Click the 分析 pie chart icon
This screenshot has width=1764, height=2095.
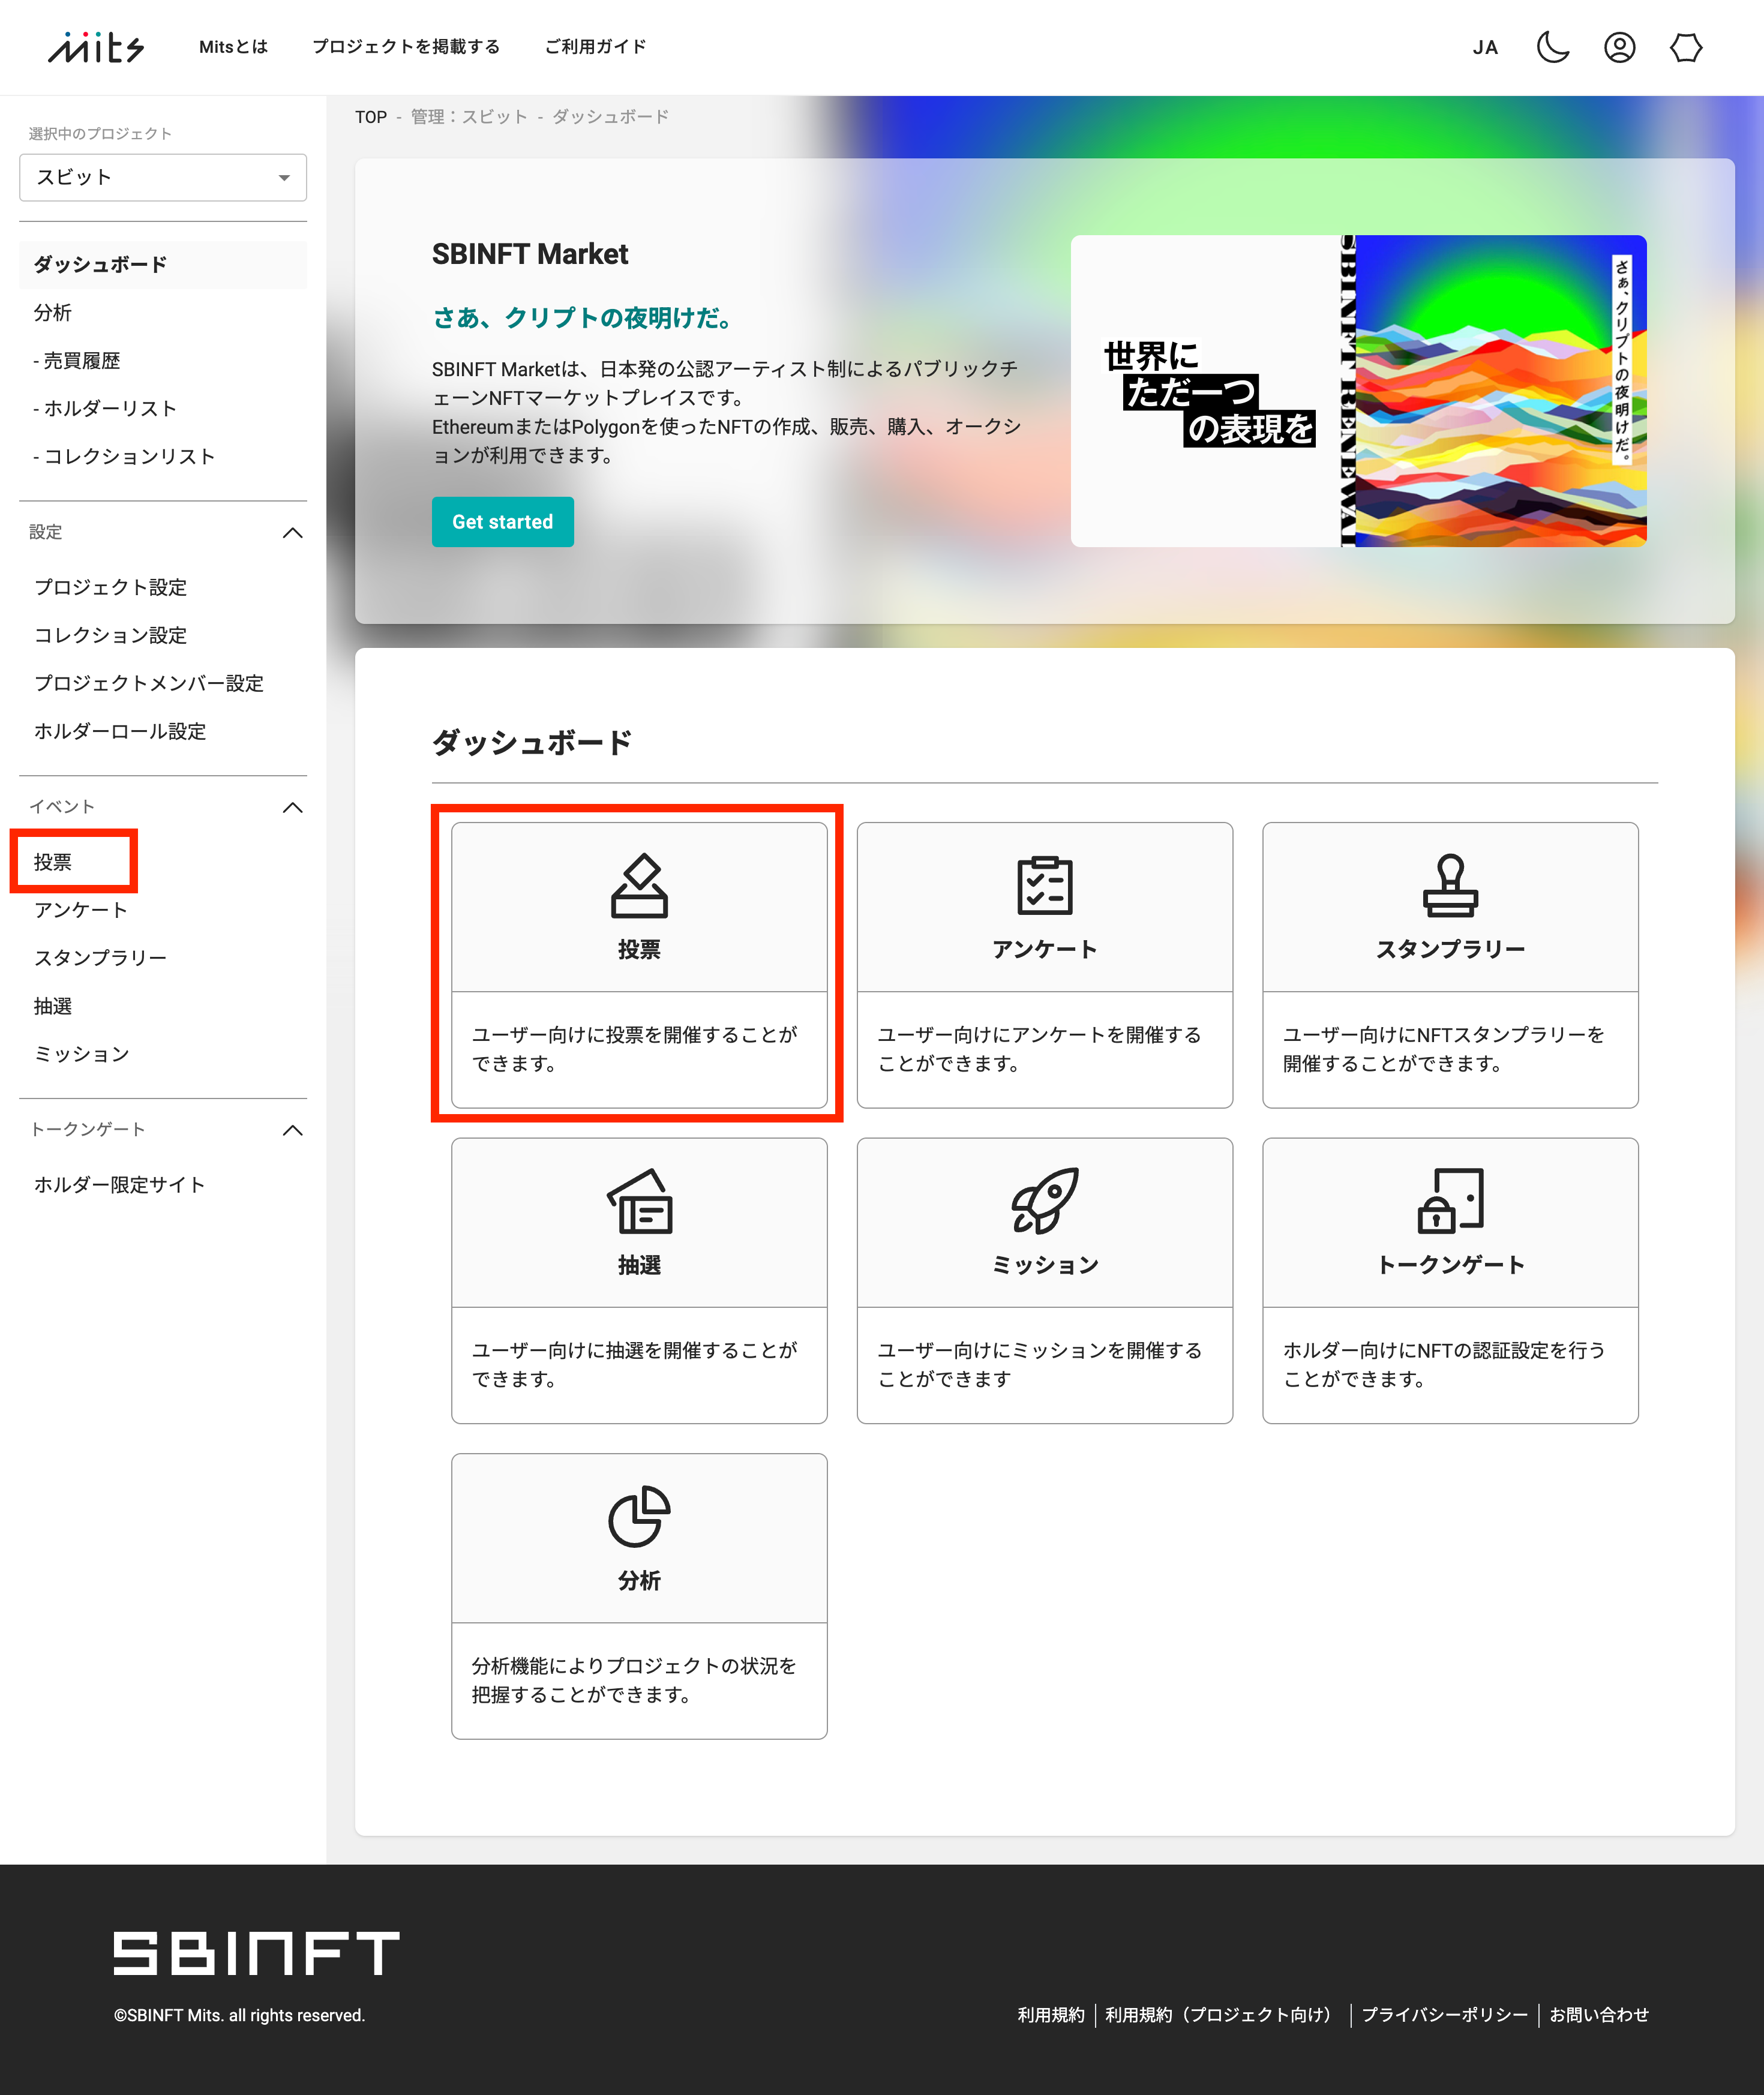[639, 1516]
